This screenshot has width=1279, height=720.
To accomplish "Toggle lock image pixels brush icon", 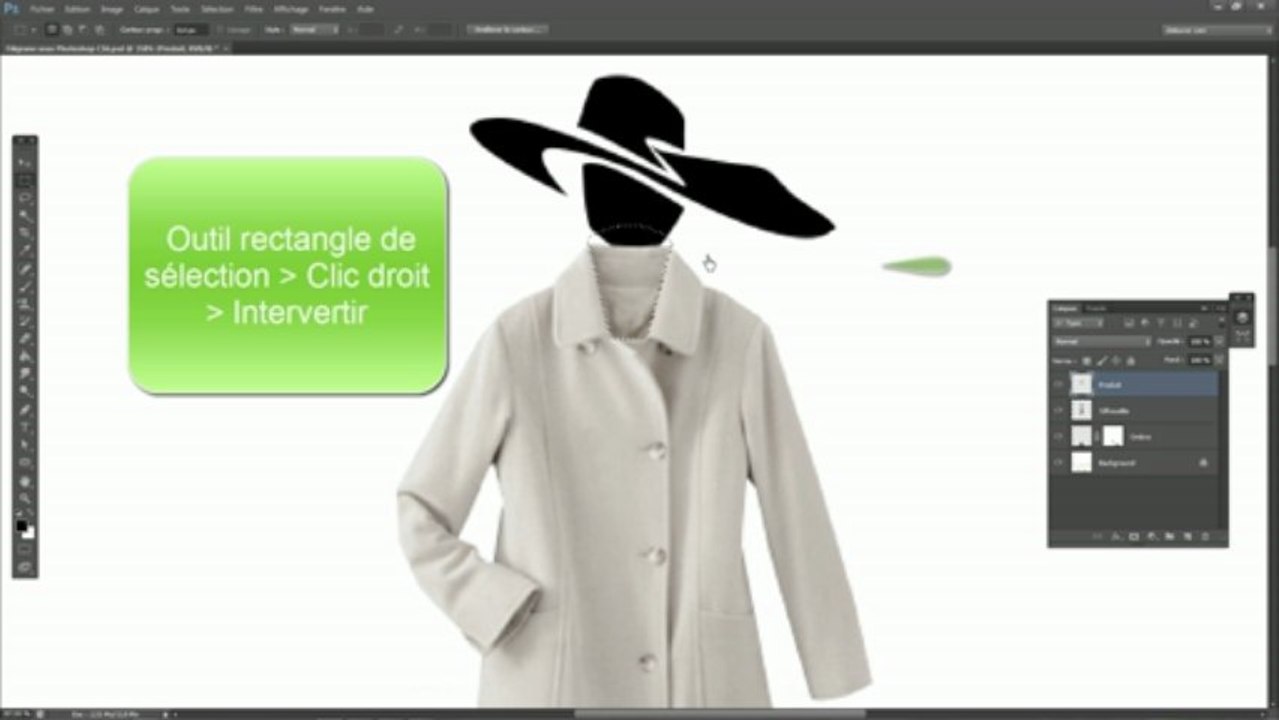I will 1101,360.
